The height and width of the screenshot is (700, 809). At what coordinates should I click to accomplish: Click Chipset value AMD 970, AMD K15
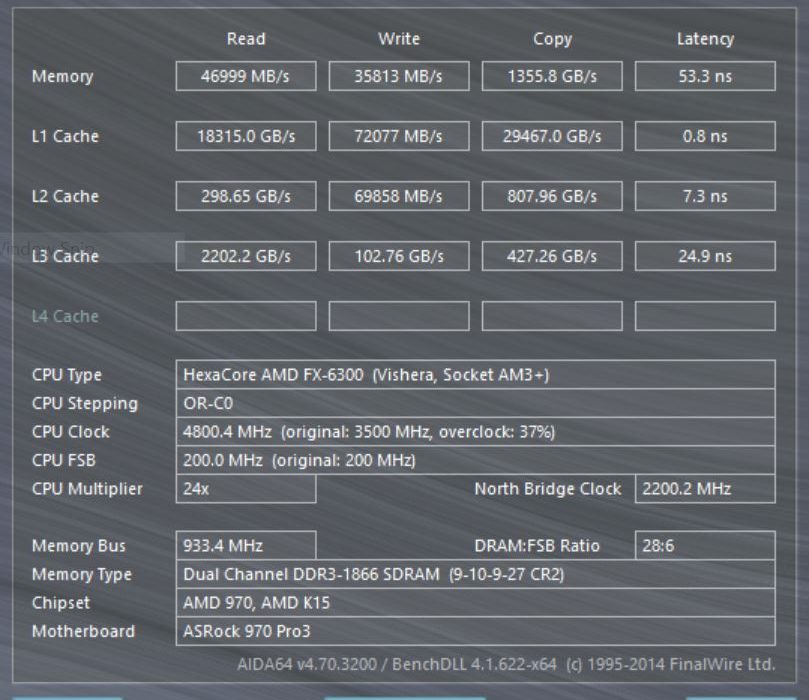point(475,602)
